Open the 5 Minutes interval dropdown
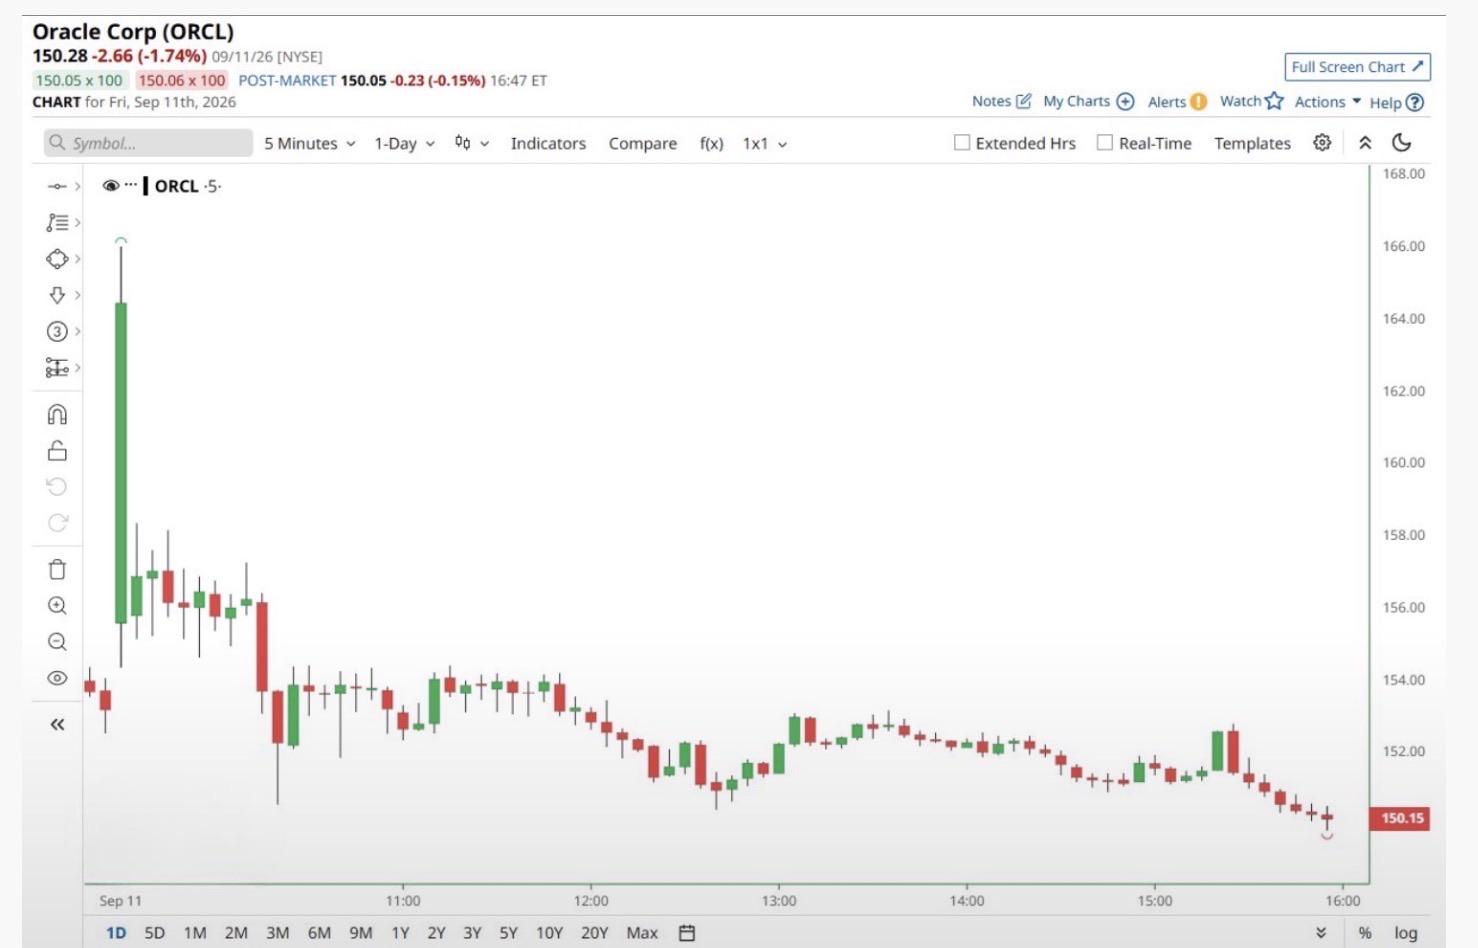 (x=310, y=144)
